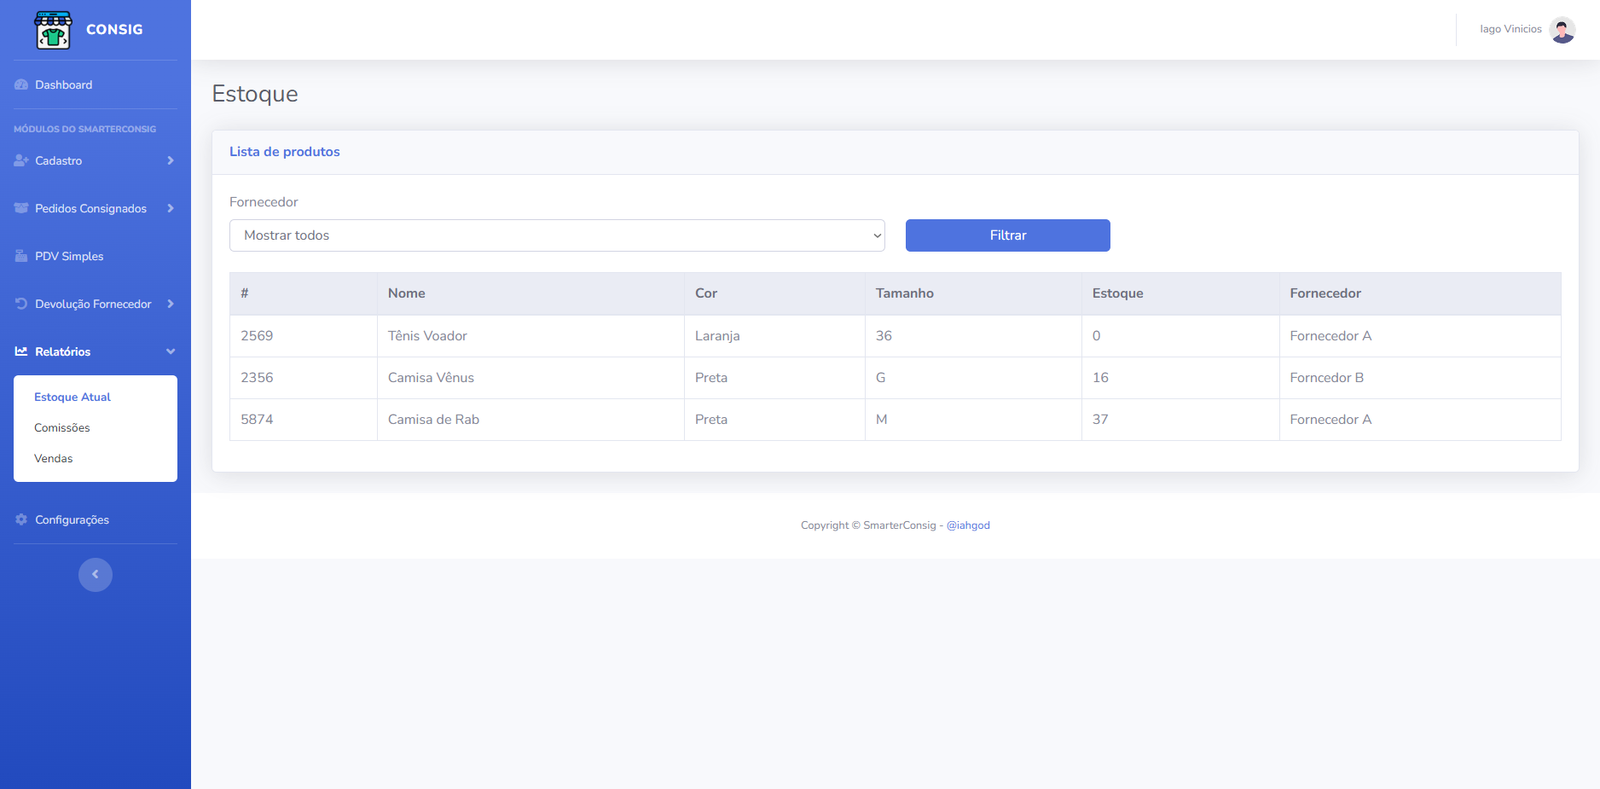Collapse the Relatórios menu chevron

click(x=171, y=352)
